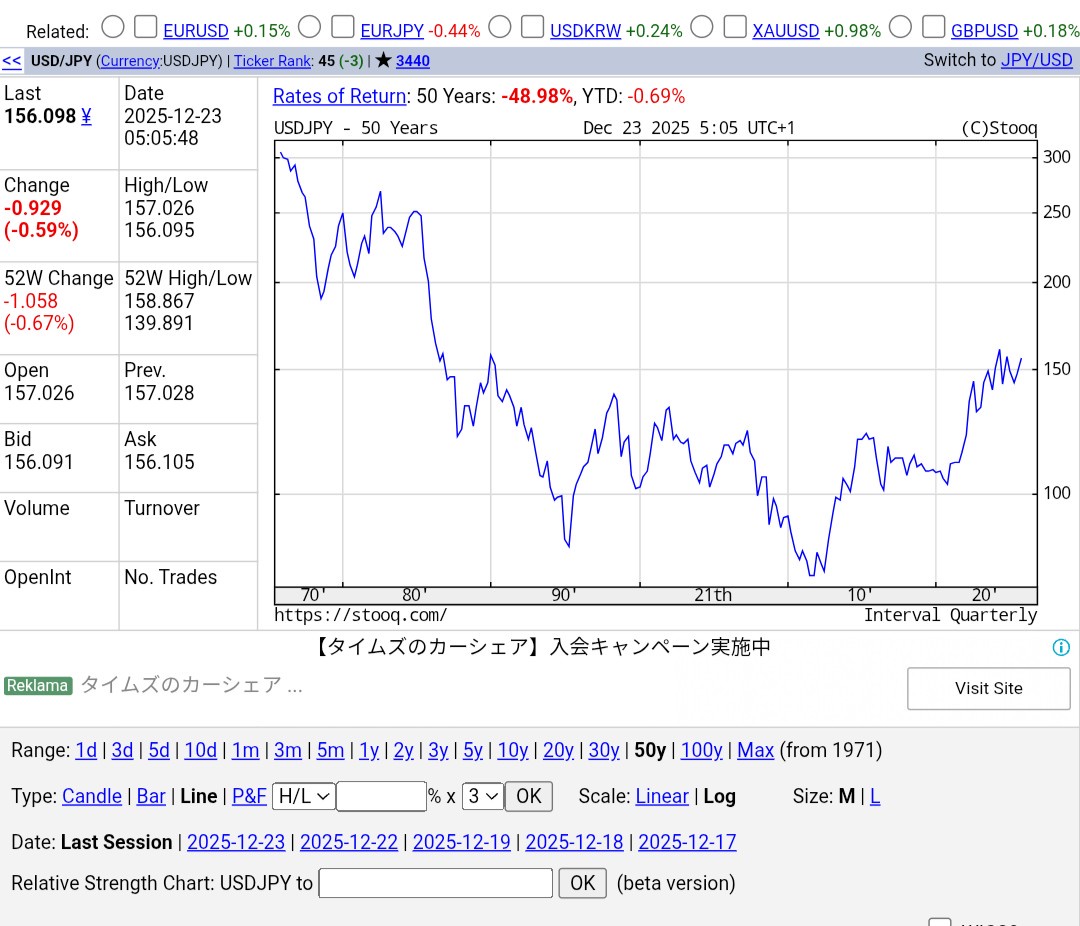The image size is (1080, 926).
Task: Click OK next to the percent field
Action: click(528, 796)
